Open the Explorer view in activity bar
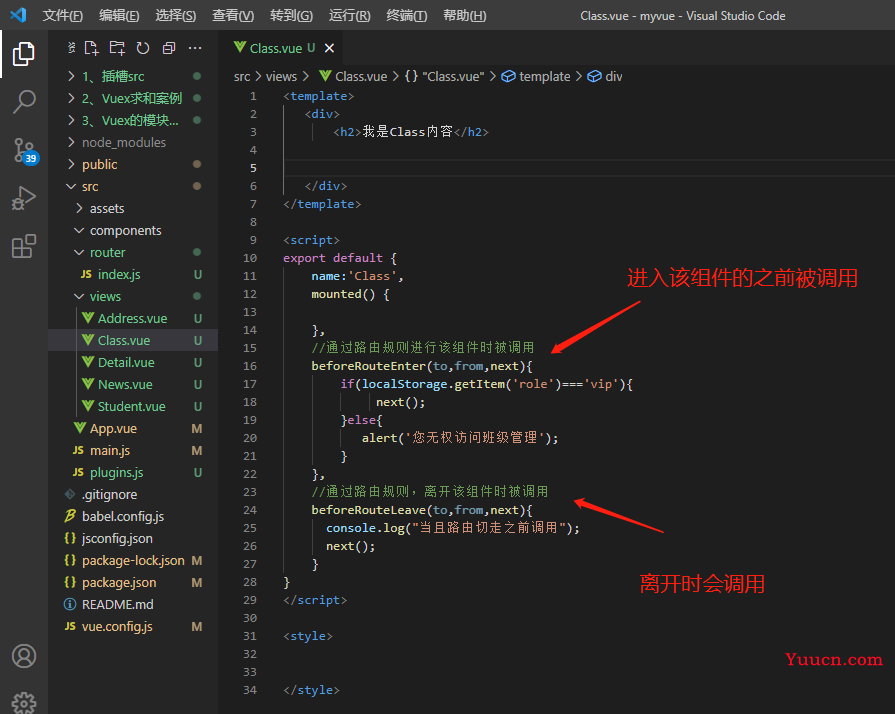Viewport: 895px width, 714px height. (23, 54)
